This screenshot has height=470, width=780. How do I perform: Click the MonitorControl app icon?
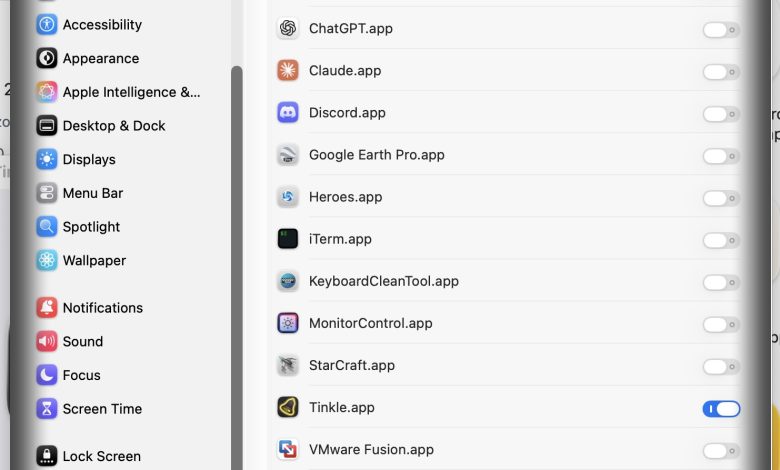click(x=288, y=323)
